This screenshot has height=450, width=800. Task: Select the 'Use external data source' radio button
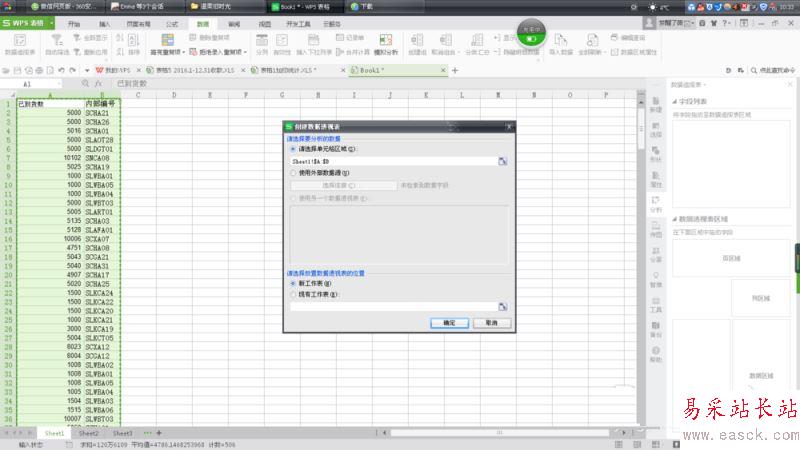[x=293, y=173]
